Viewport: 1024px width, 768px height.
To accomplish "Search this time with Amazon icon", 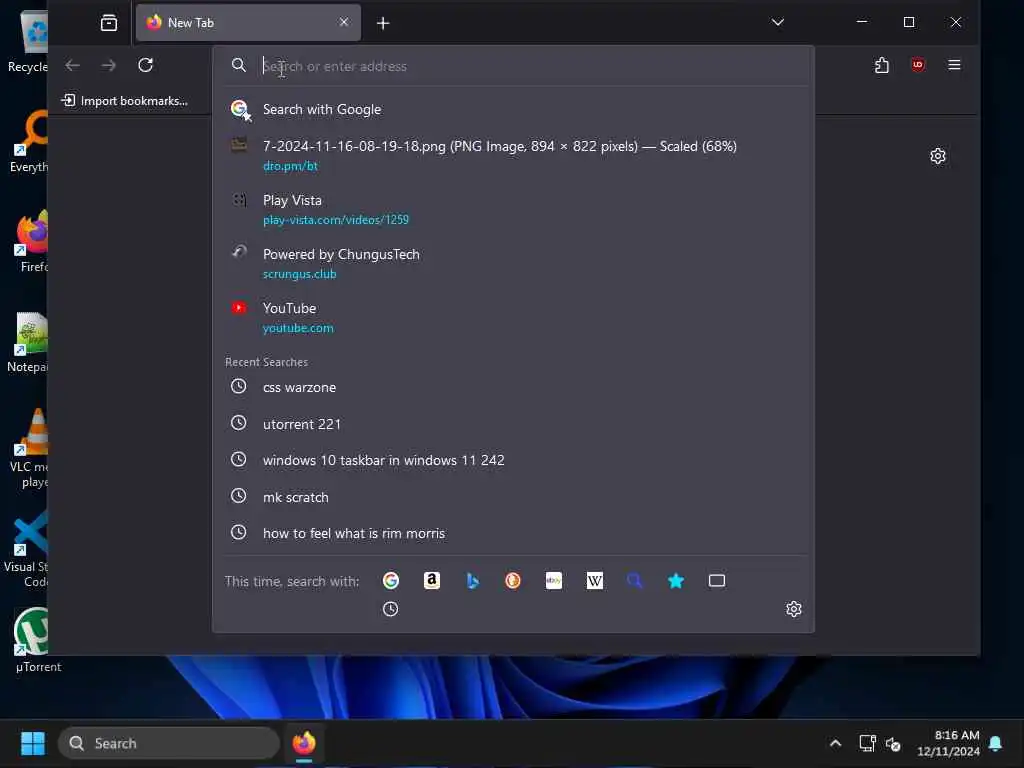I will point(432,581).
